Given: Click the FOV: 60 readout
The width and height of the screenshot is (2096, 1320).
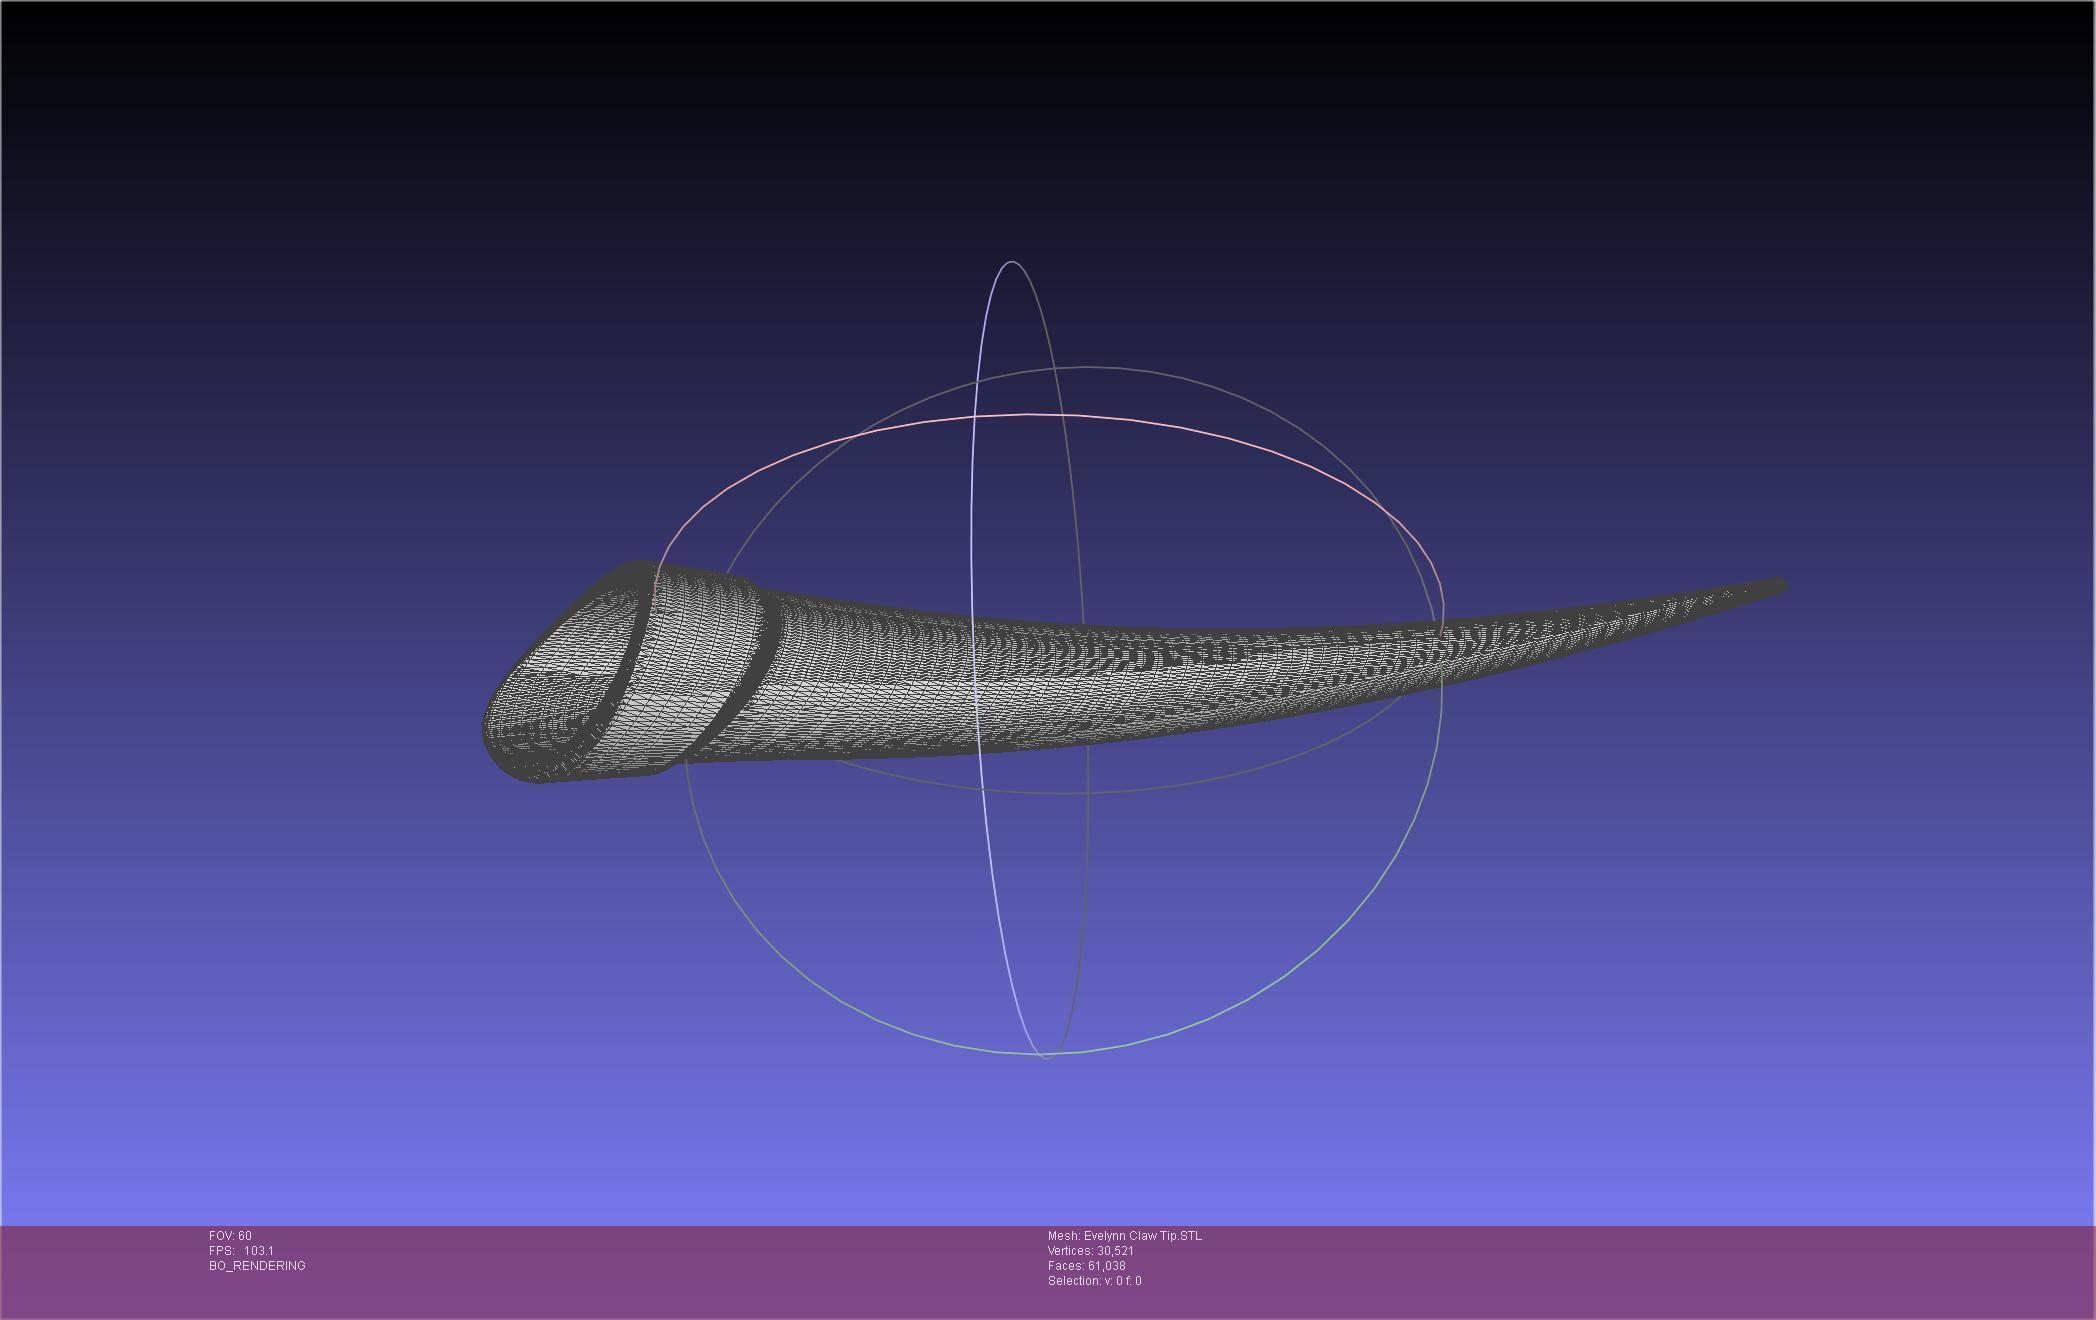Looking at the screenshot, I should tap(231, 1236).
